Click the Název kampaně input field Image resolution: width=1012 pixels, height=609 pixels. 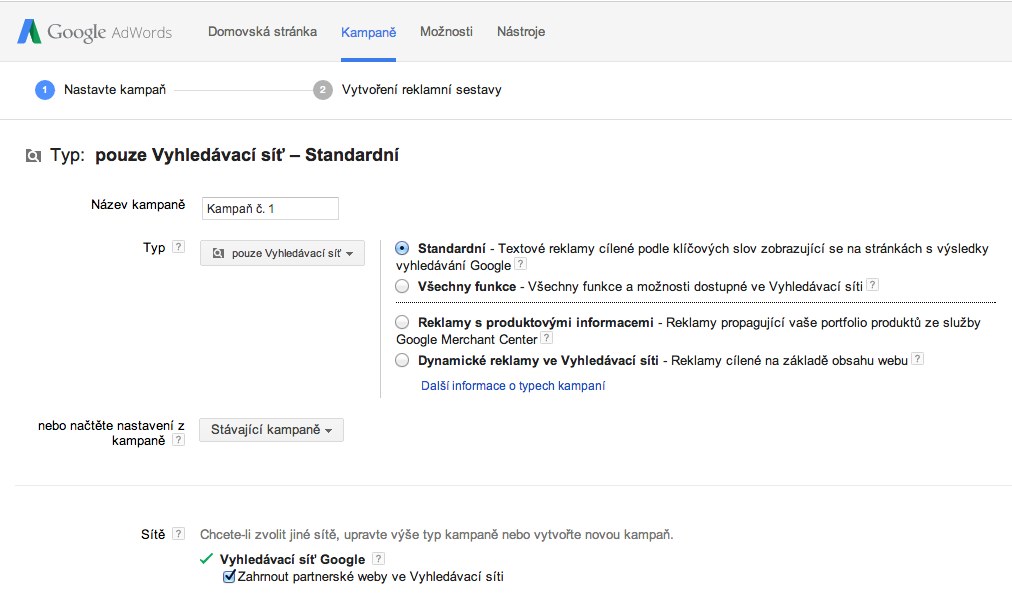[270, 208]
